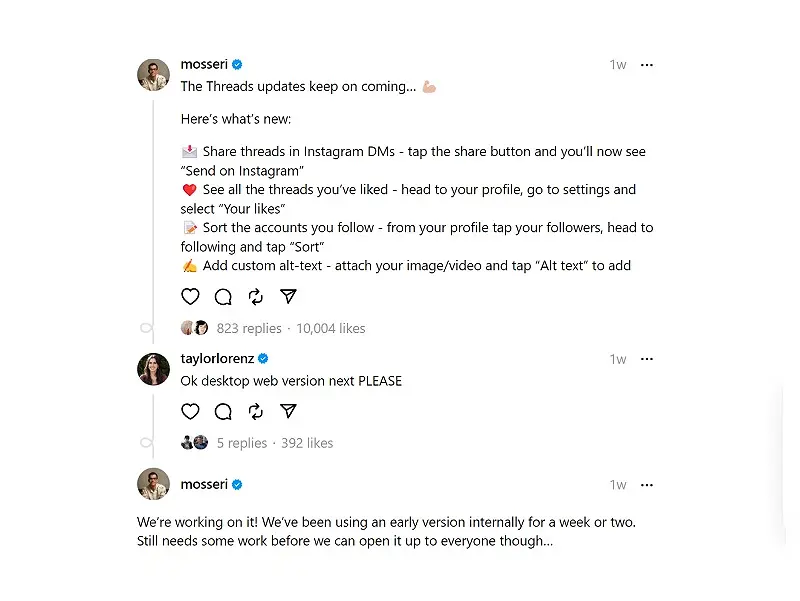Viewport: 800px width, 601px height.
Task: Open the comment icon on mosseri's post
Action: coord(222,296)
